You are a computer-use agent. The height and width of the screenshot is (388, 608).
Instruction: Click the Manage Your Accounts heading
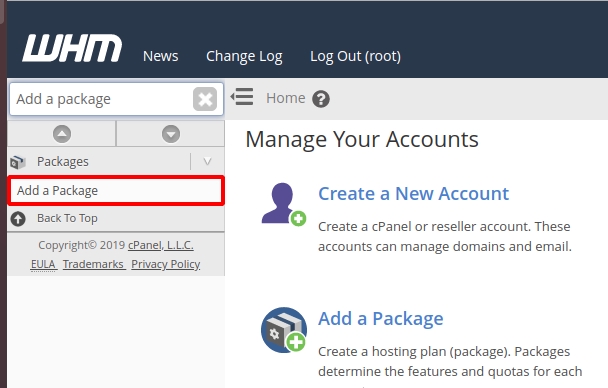point(362,140)
